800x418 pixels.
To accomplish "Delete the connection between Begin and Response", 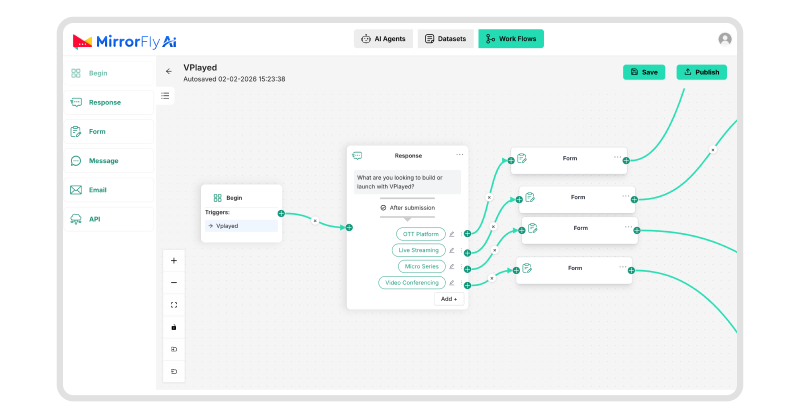I will pyautogui.click(x=315, y=221).
